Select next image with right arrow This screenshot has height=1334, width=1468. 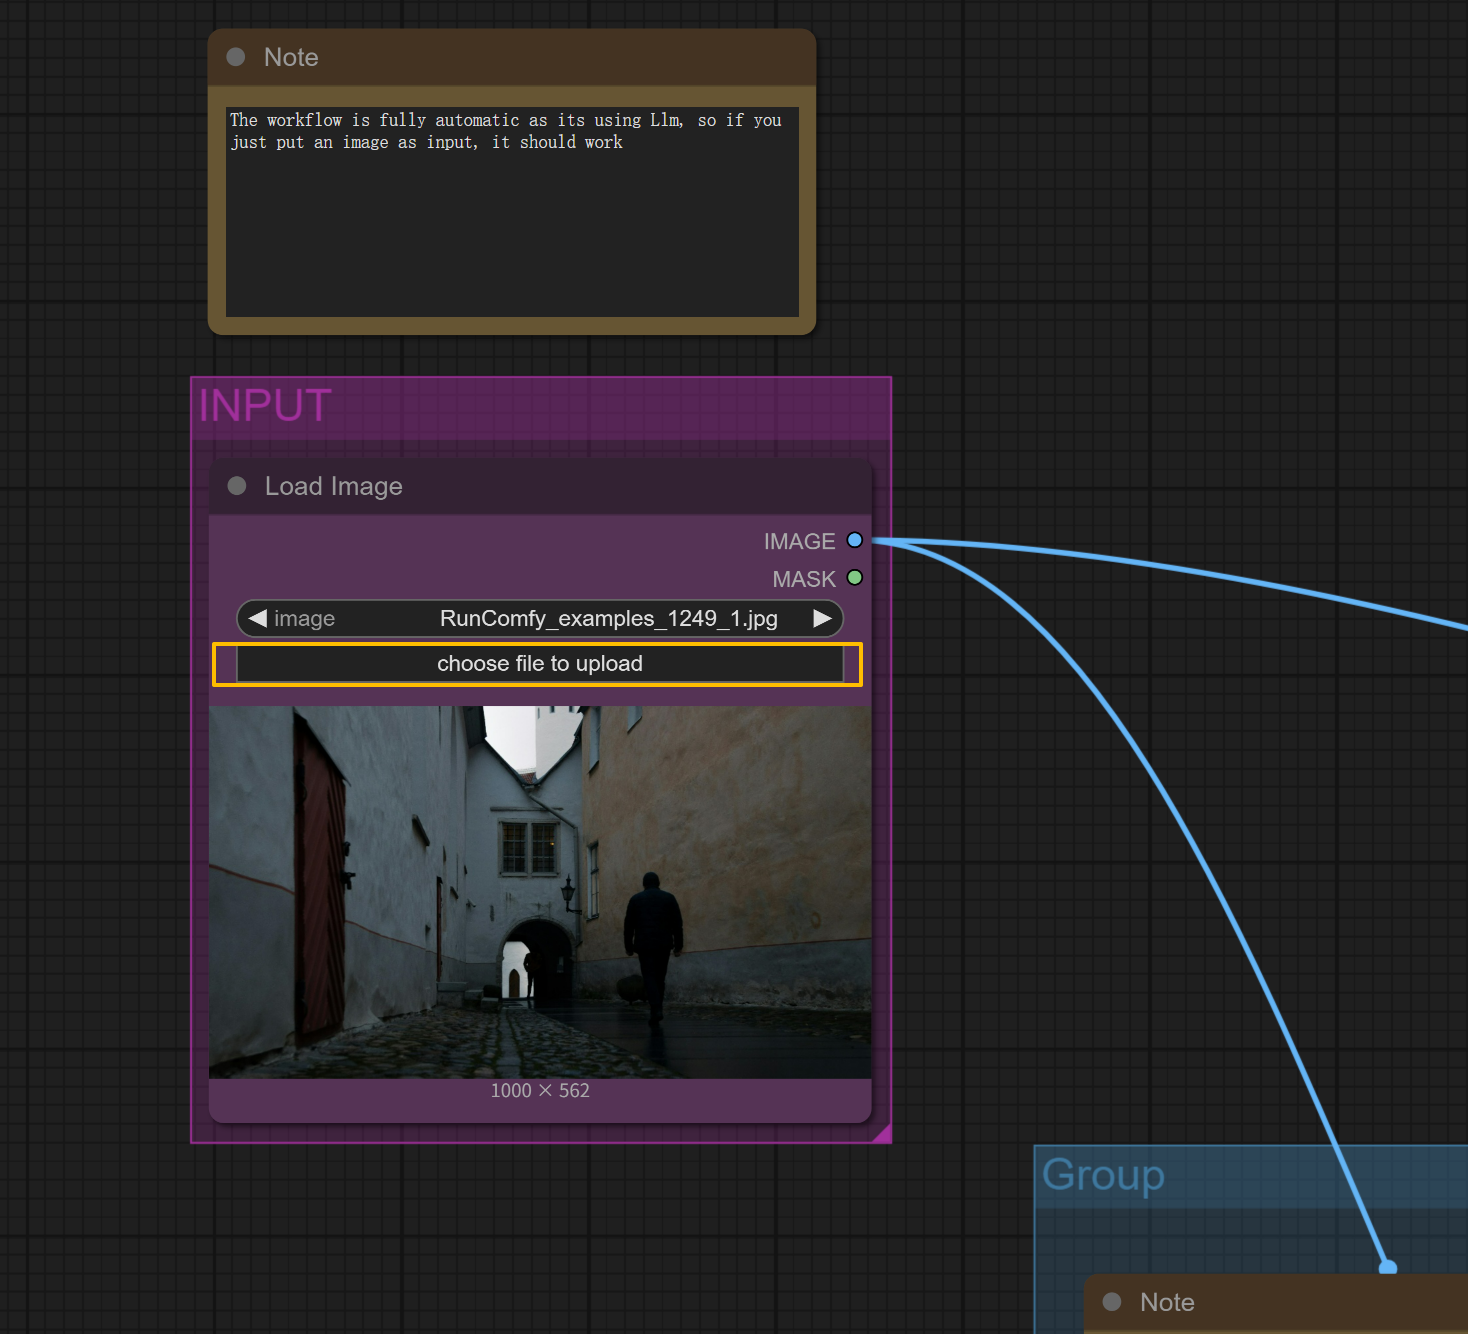tap(822, 619)
